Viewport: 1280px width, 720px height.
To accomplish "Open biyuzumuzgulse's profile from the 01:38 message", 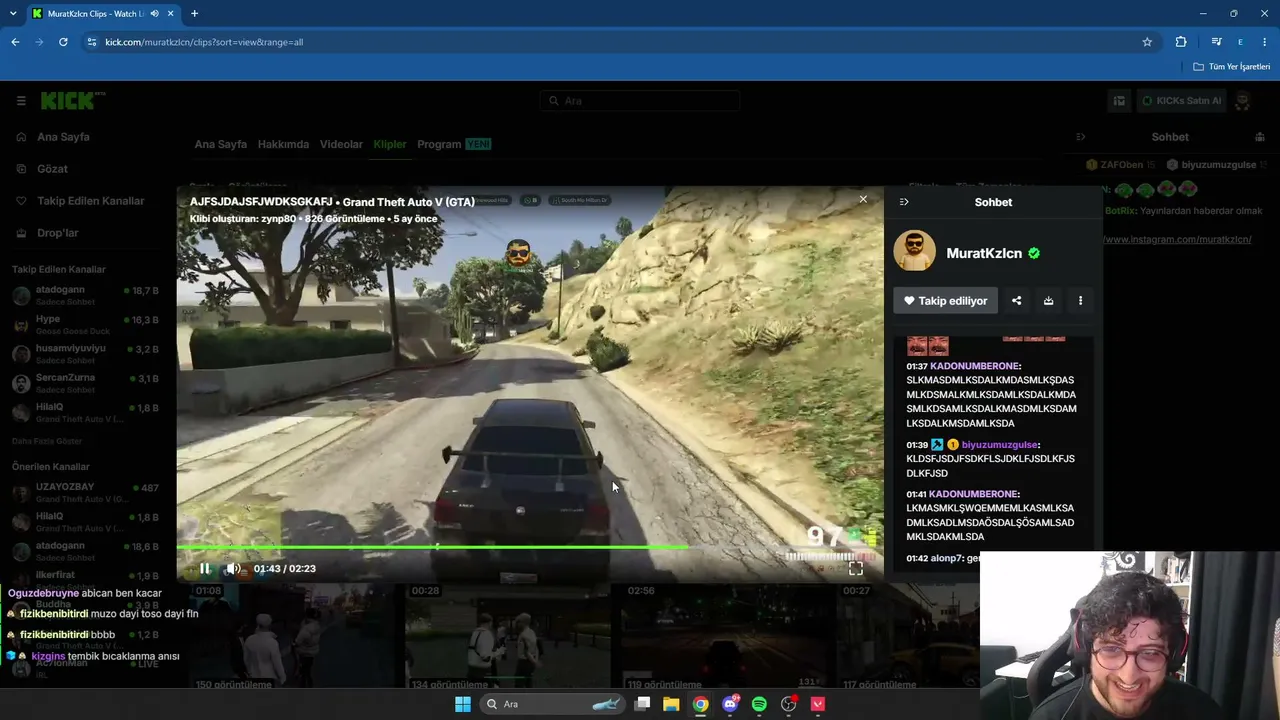I will (x=1000, y=445).
